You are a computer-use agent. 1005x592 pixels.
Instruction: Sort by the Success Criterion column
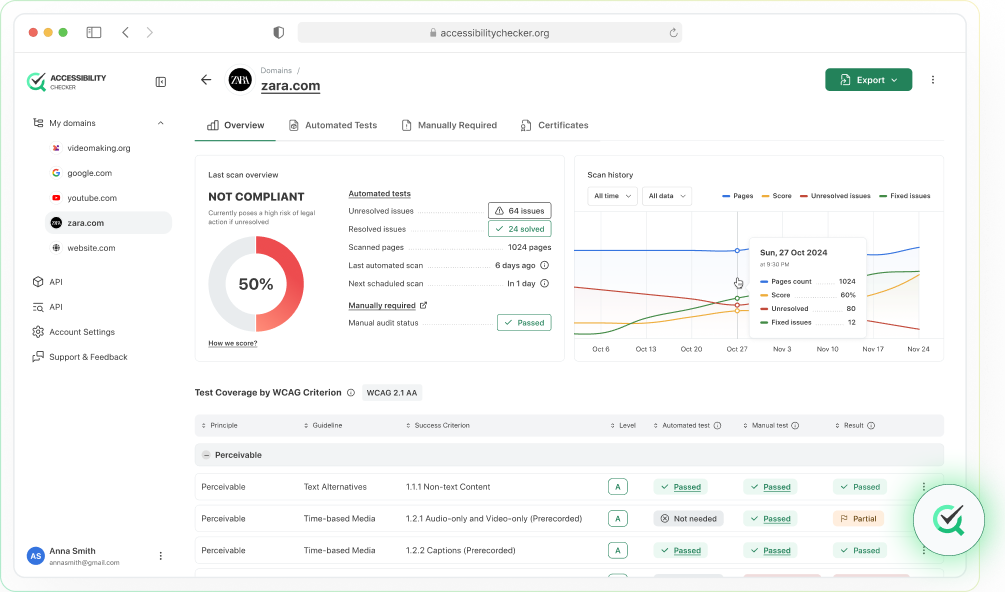click(x=438, y=425)
